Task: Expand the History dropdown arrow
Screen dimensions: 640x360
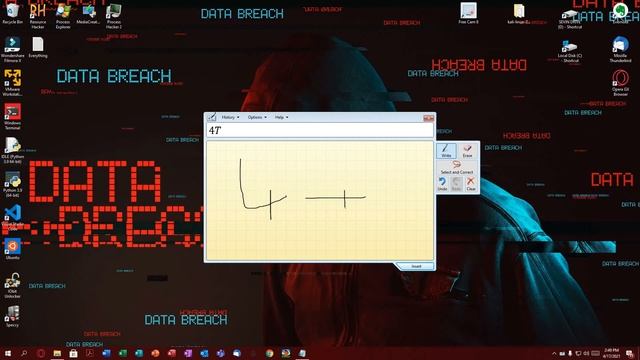Action: (x=238, y=118)
